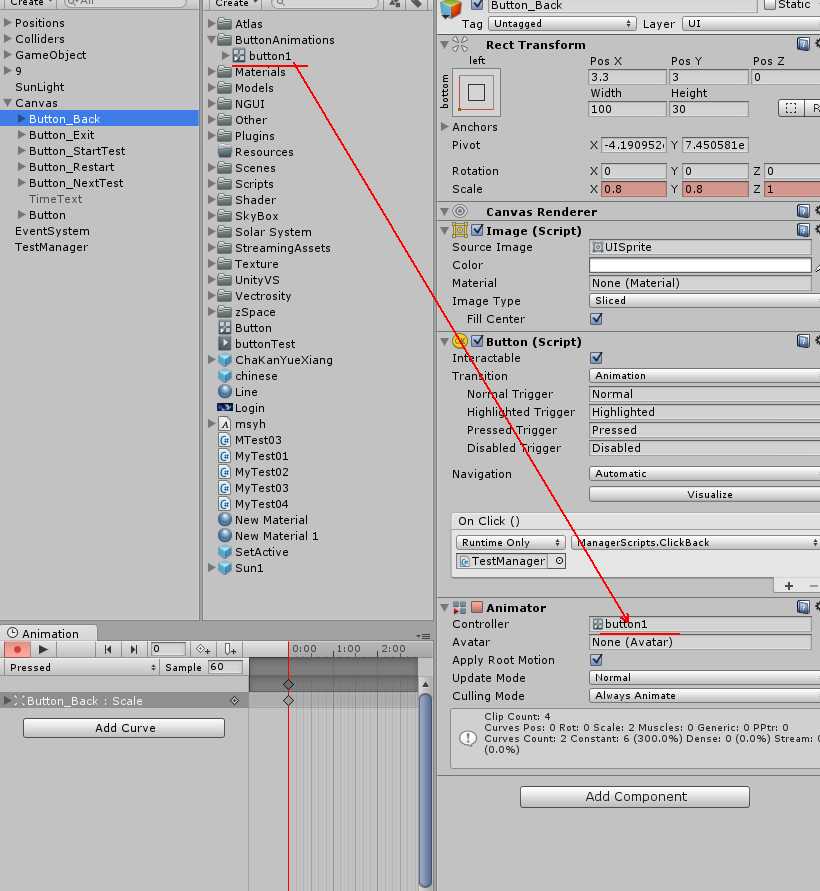Select the Scripts folder in Project
The height and width of the screenshot is (891, 820).
pyautogui.click(x=254, y=184)
